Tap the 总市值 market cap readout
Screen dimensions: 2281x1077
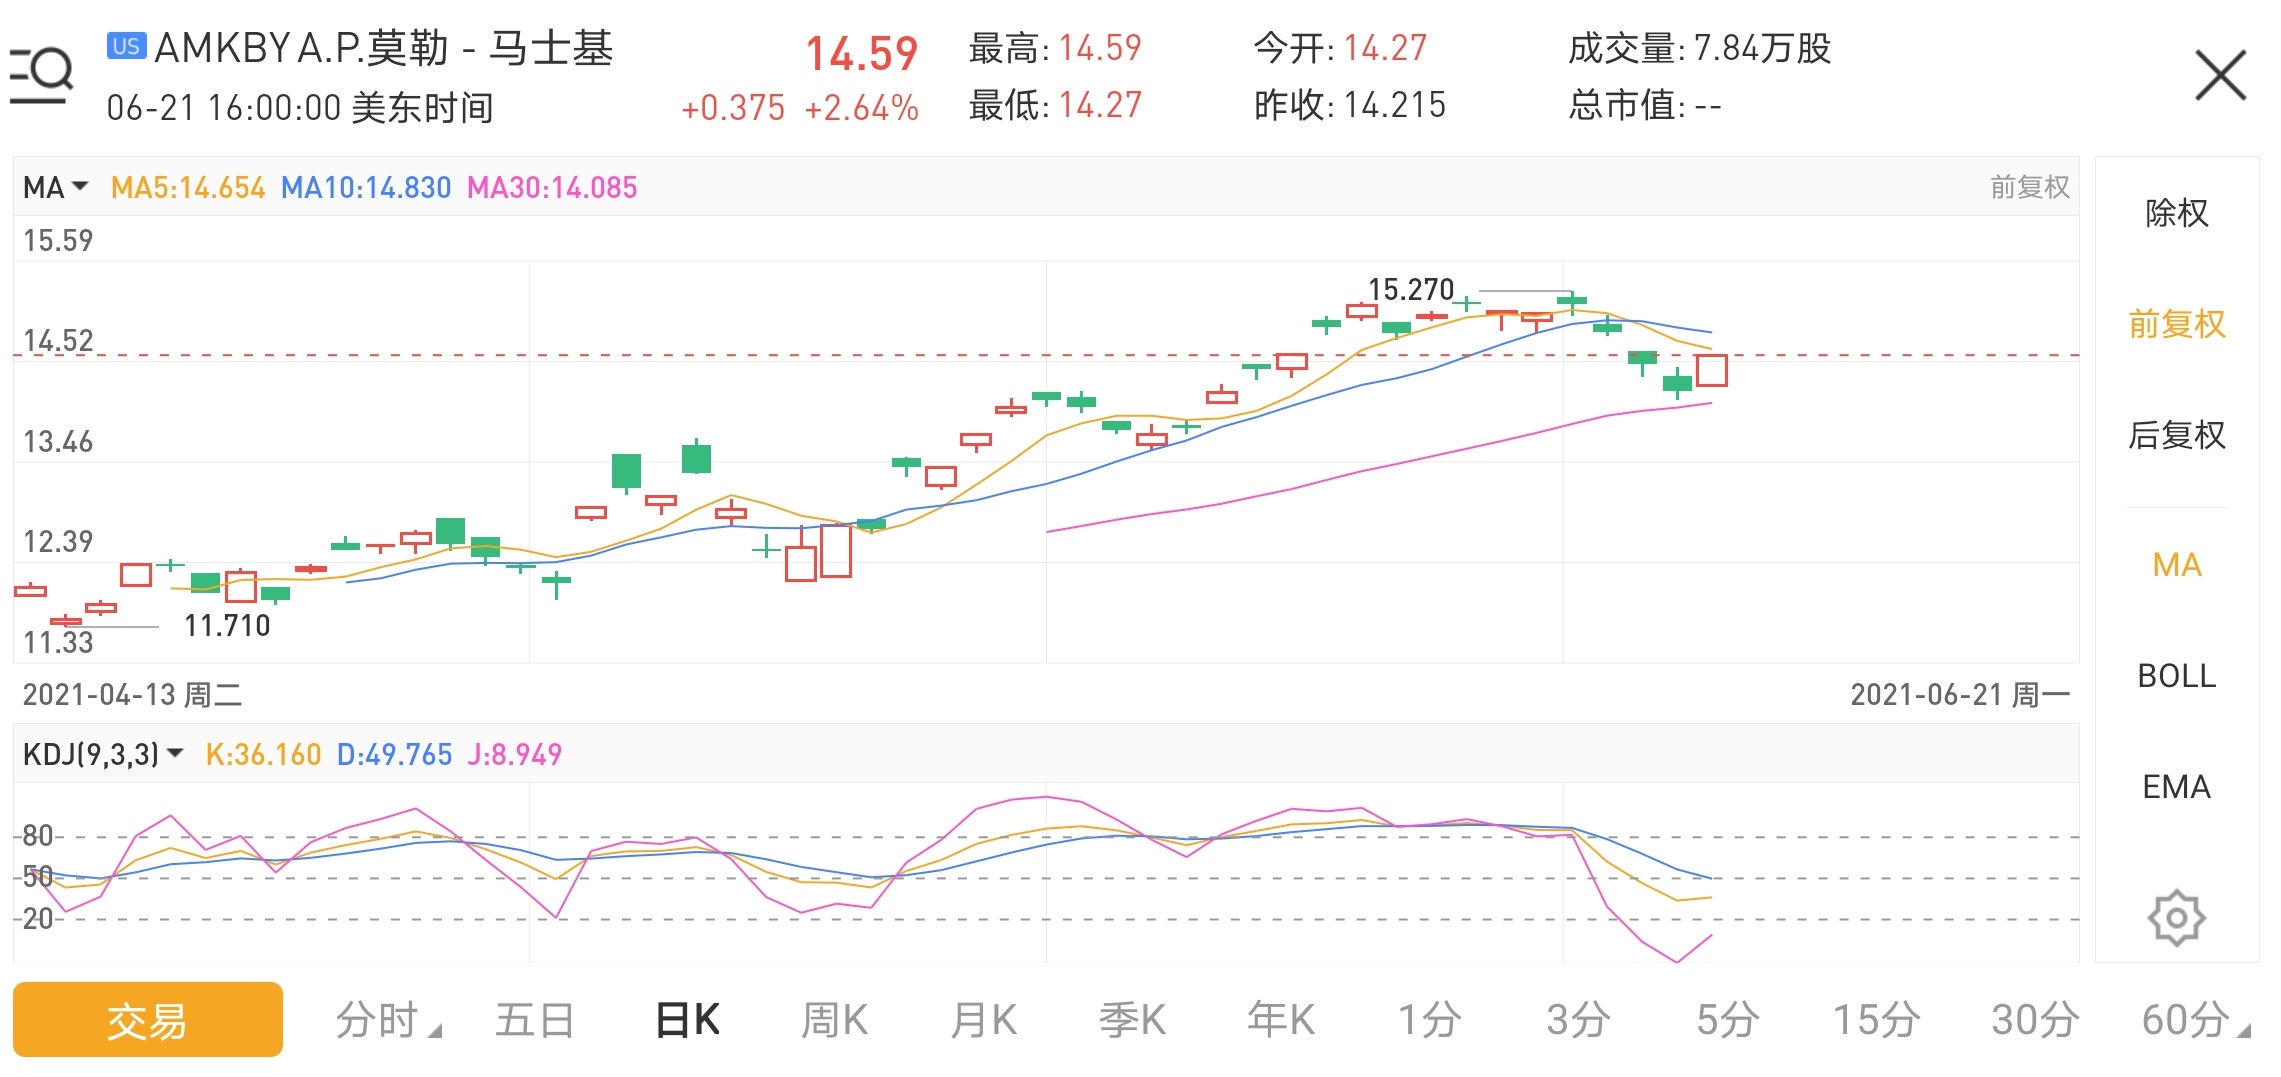(x=1645, y=105)
